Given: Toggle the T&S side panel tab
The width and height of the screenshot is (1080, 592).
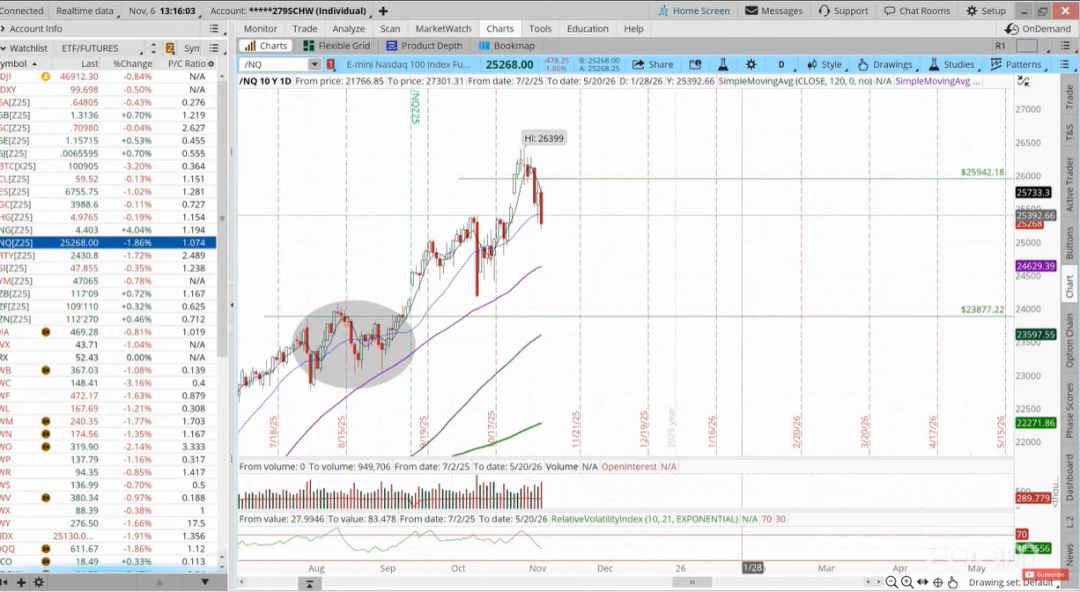Looking at the screenshot, I should click(x=1070, y=132).
